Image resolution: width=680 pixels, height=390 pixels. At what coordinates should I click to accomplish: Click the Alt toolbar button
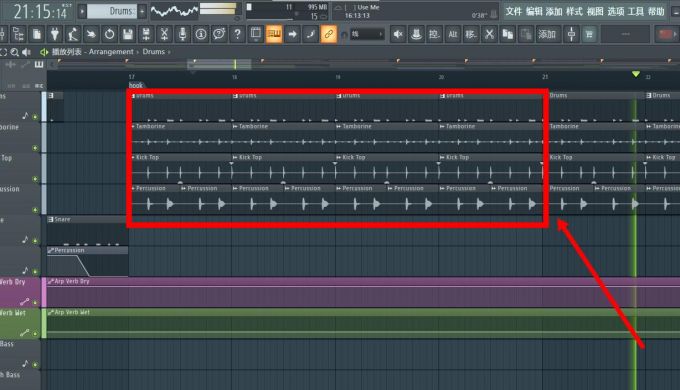coord(453,34)
